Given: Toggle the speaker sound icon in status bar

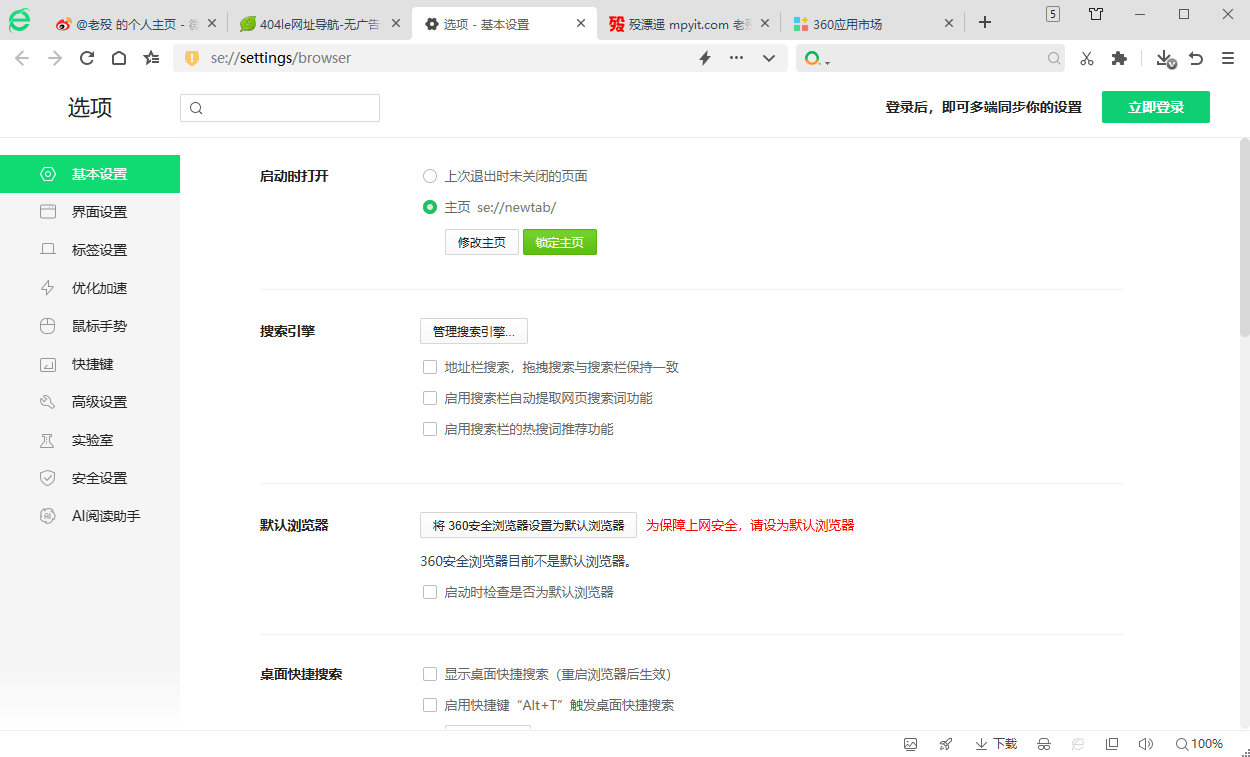Looking at the screenshot, I should (1146, 744).
